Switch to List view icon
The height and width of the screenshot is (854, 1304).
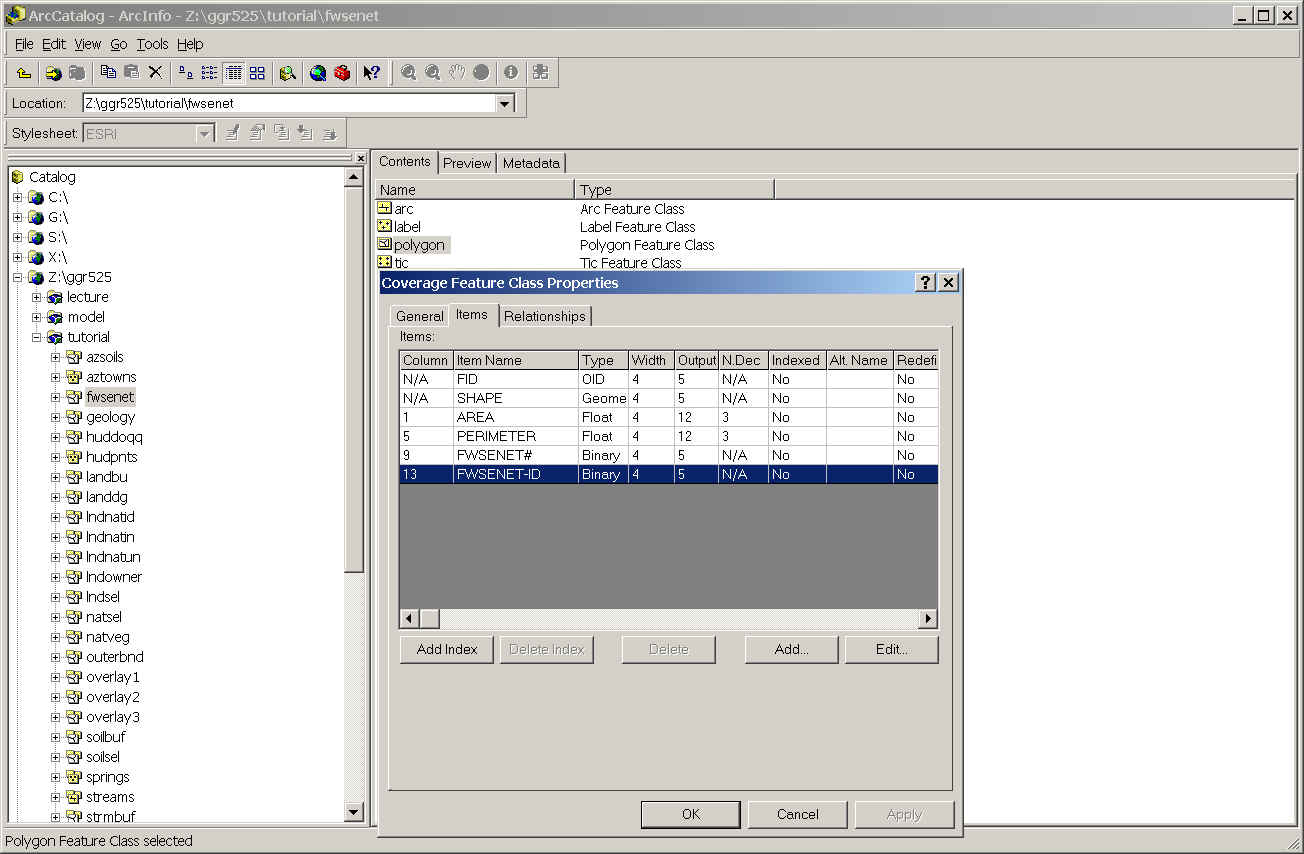[209, 73]
